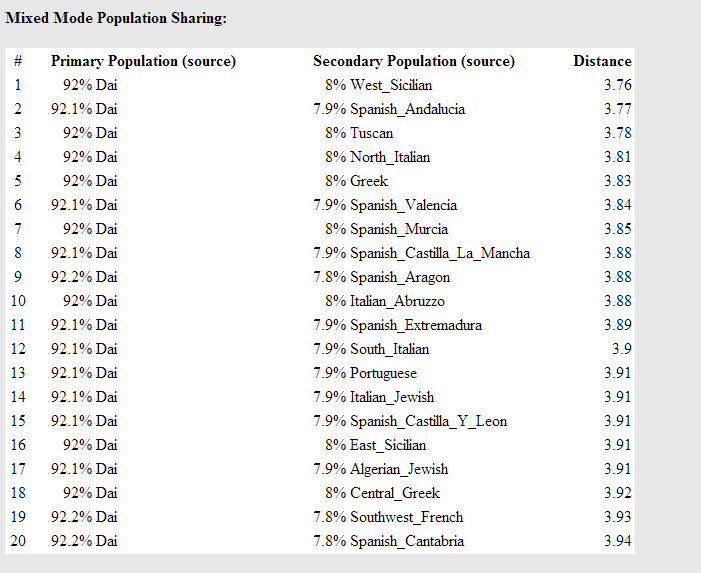Click the 'Italian_Jewish' entry
This screenshot has width=701, height=573.
(x=392, y=397)
